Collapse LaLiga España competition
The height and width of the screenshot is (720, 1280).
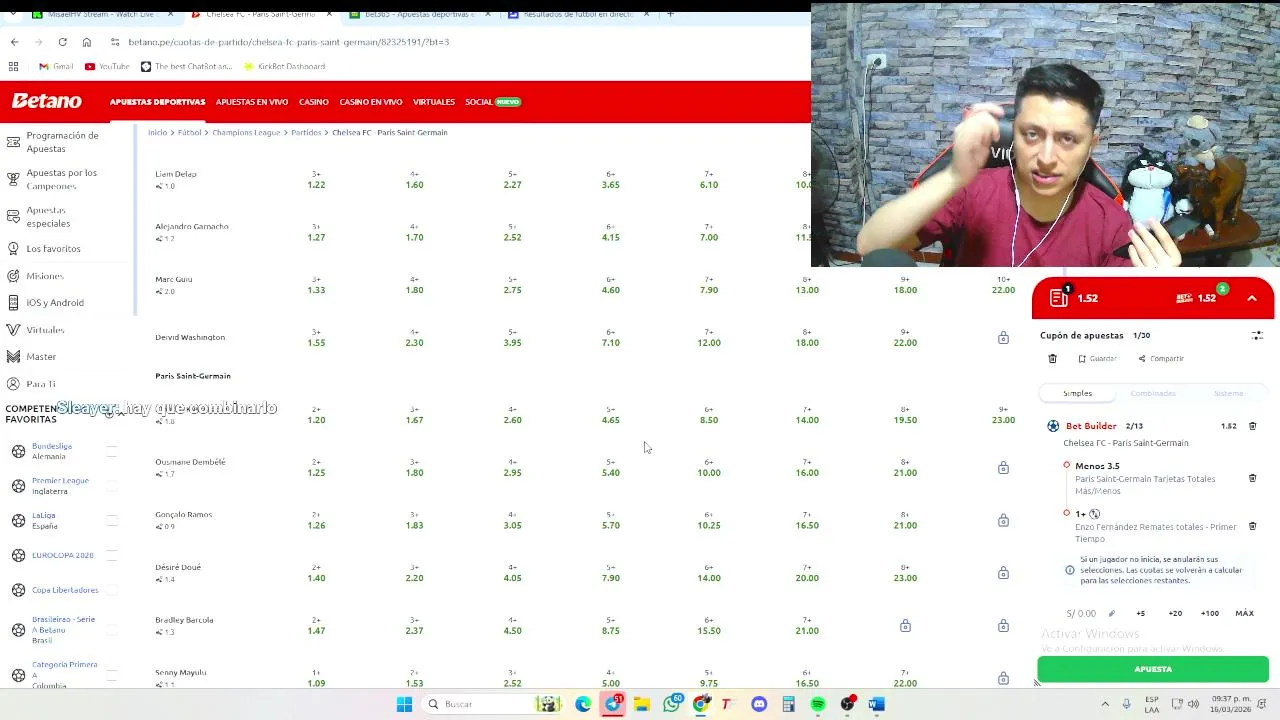[112, 520]
